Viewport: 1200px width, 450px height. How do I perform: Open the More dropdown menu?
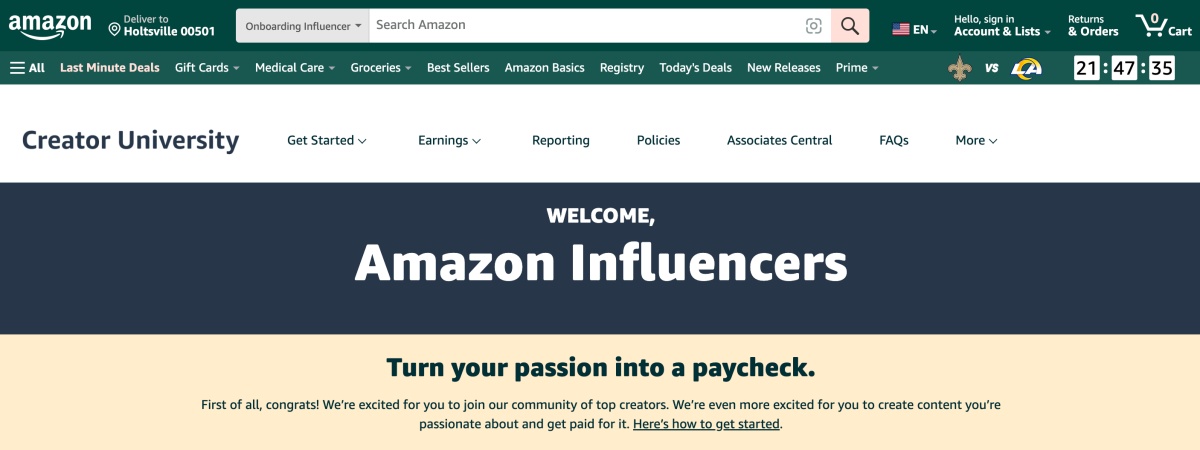click(976, 141)
